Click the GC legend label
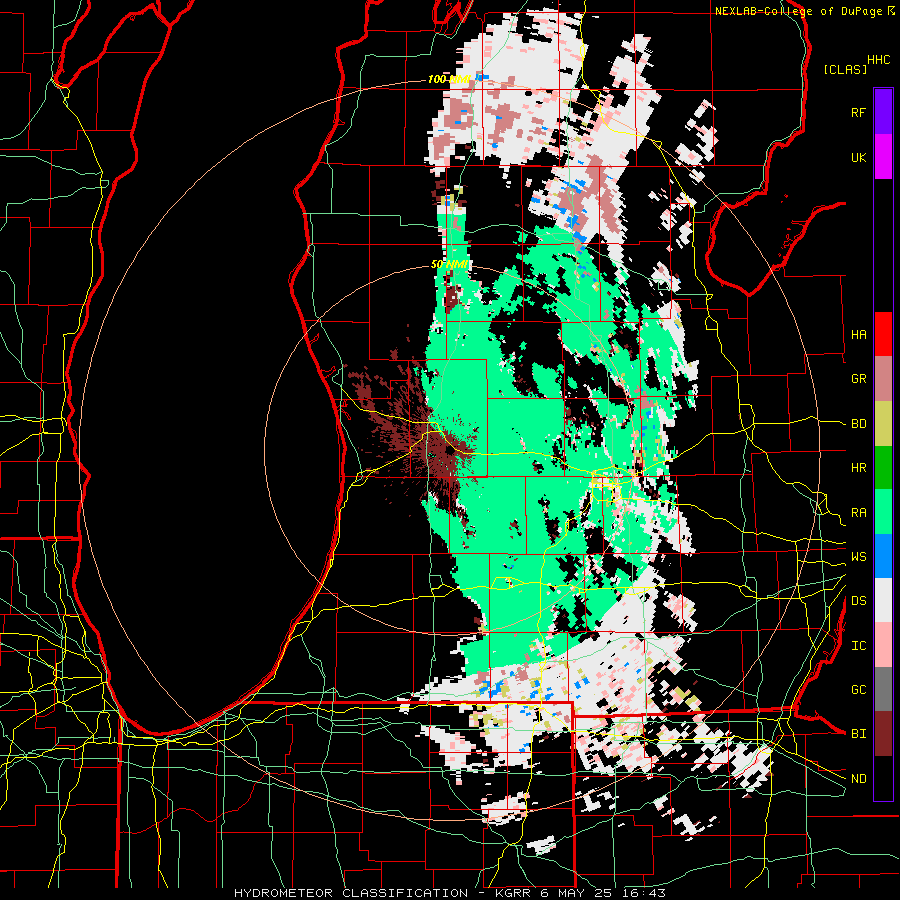 click(x=858, y=690)
